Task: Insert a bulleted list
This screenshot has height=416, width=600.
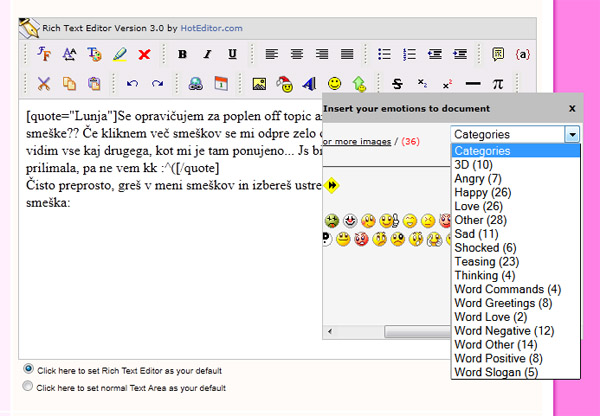Action: (385, 54)
